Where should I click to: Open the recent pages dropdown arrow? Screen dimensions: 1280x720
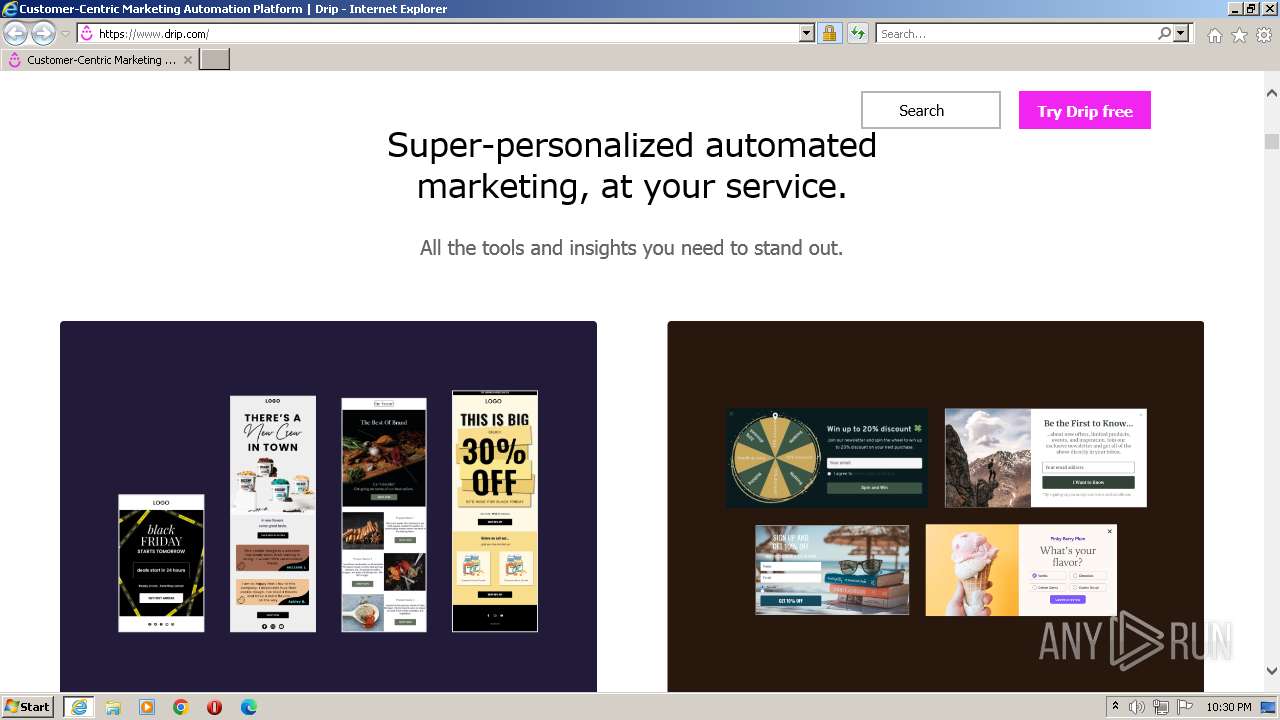point(65,34)
